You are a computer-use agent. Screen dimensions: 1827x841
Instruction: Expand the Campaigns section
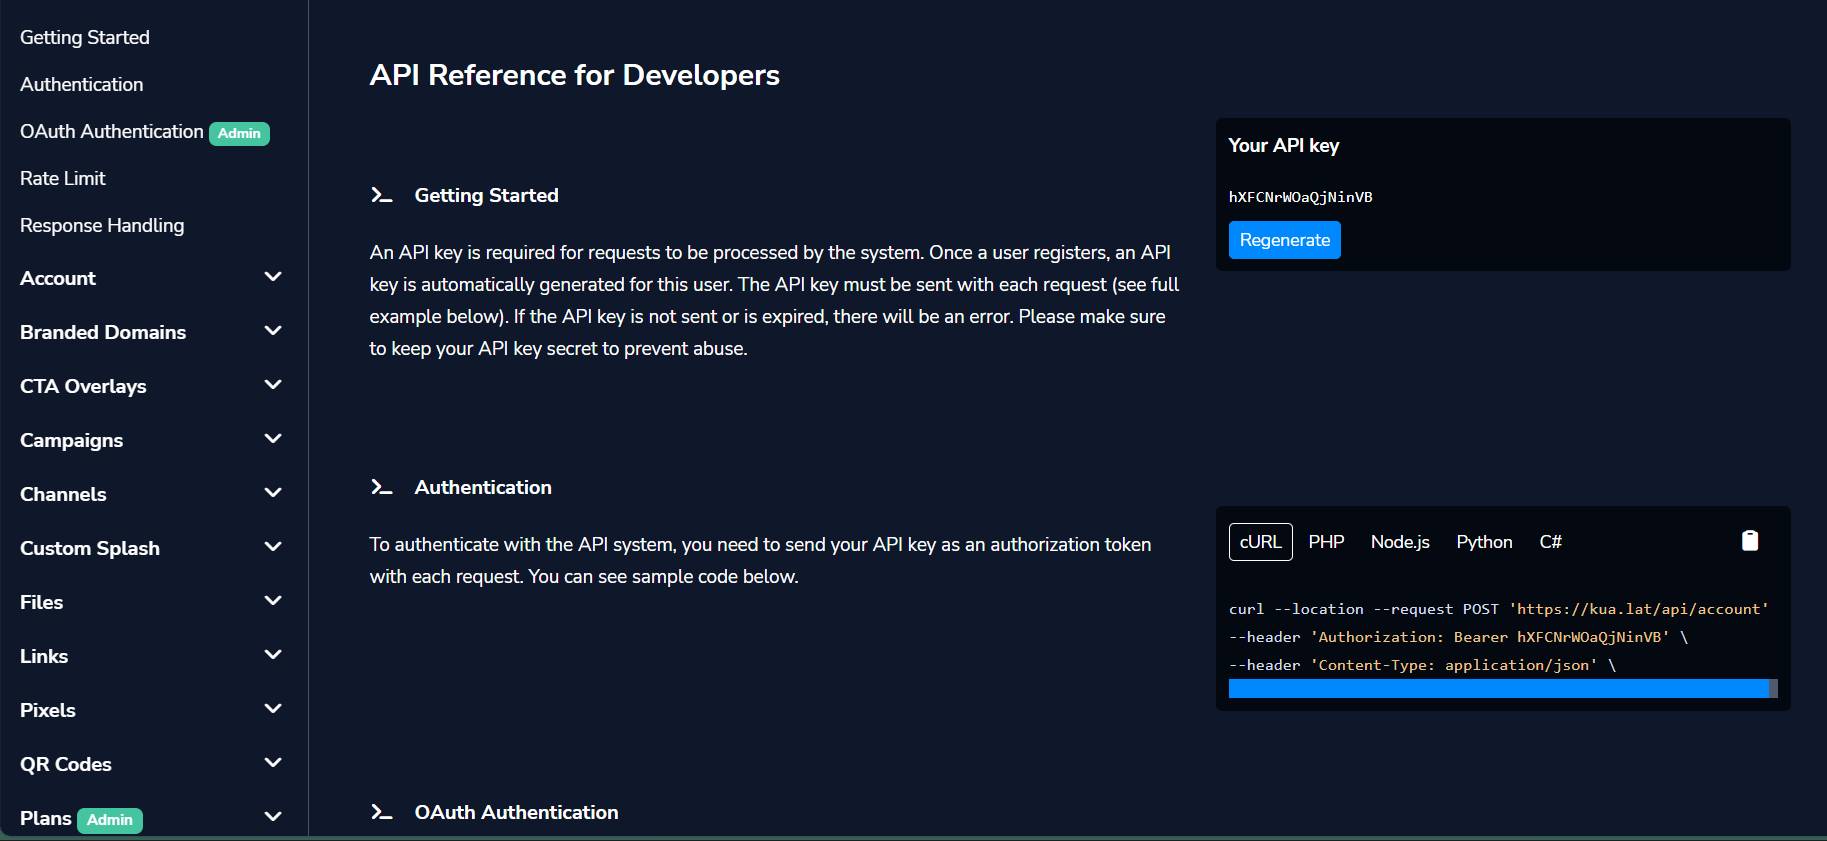272,439
